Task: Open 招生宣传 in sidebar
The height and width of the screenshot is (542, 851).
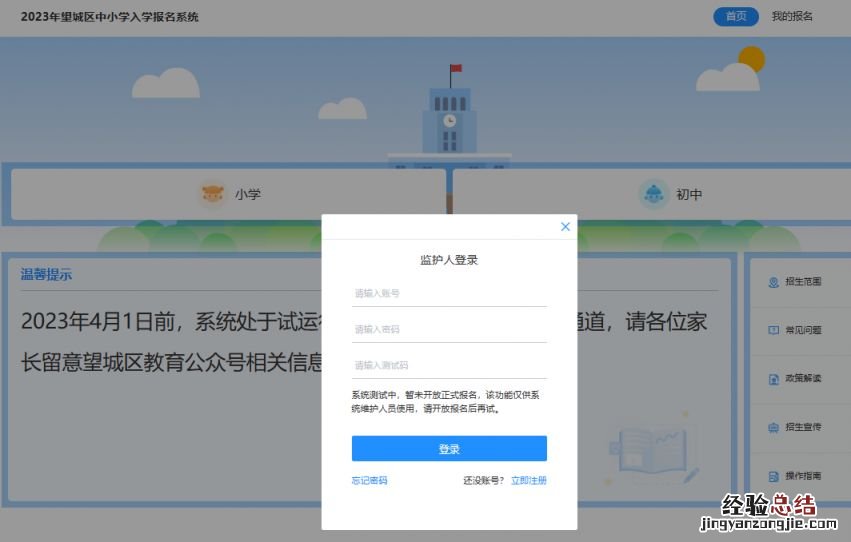Action: tap(803, 427)
